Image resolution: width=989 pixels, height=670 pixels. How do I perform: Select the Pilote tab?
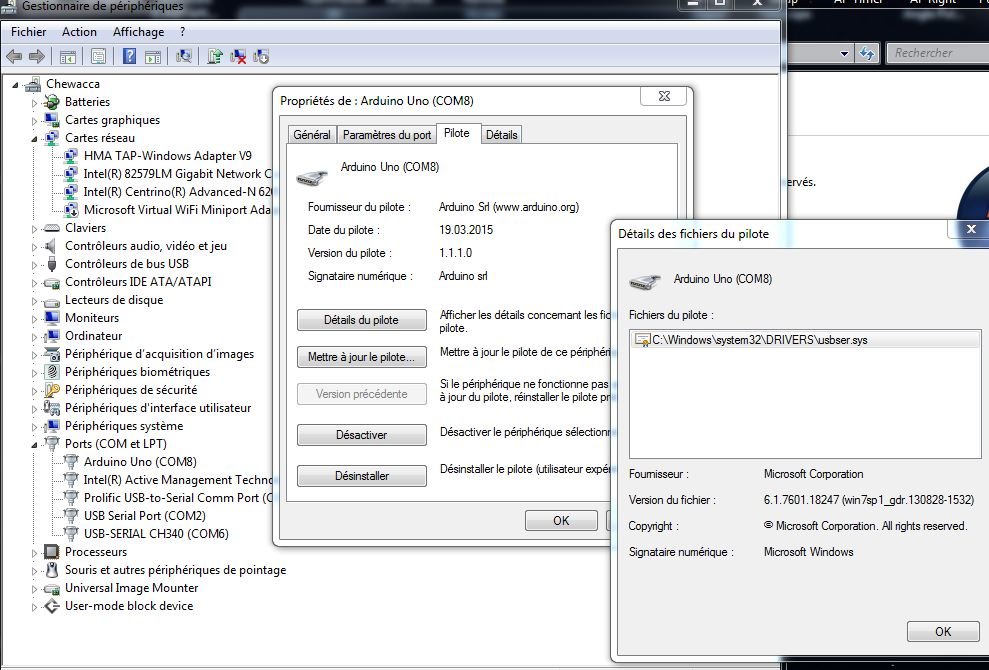[457, 133]
